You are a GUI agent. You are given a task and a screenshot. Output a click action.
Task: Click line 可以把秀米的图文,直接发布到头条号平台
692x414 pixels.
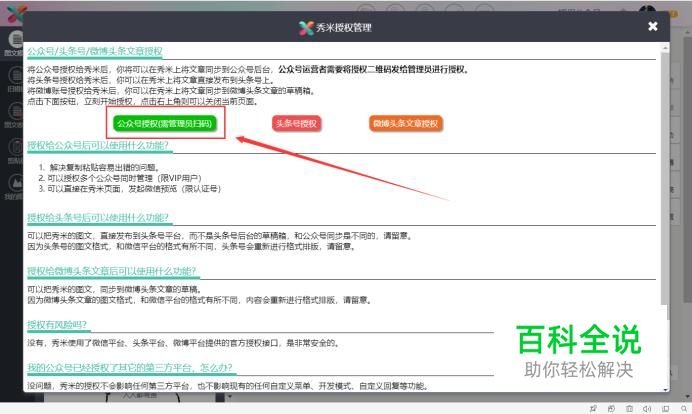point(220,236)
